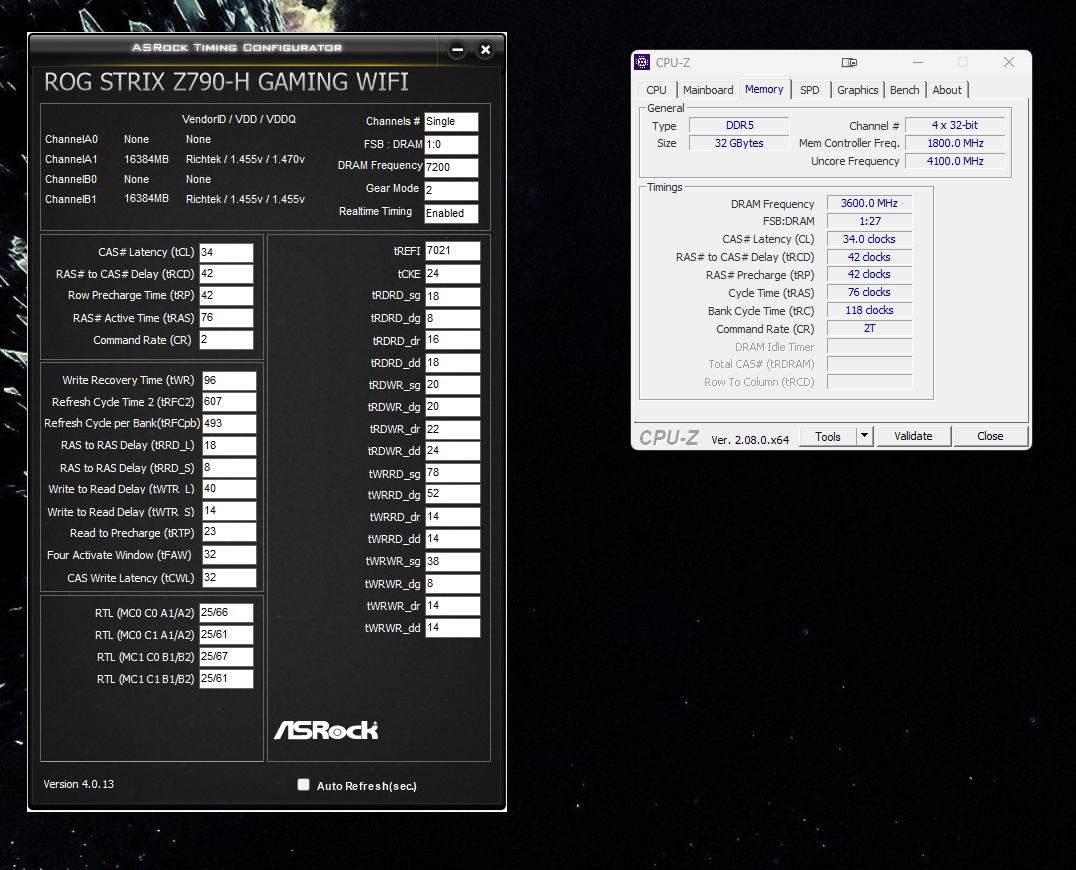Open the Mainboard tab in CPU-Z
This screenshot has width=1076, height=870.
(x=707, y=90)
